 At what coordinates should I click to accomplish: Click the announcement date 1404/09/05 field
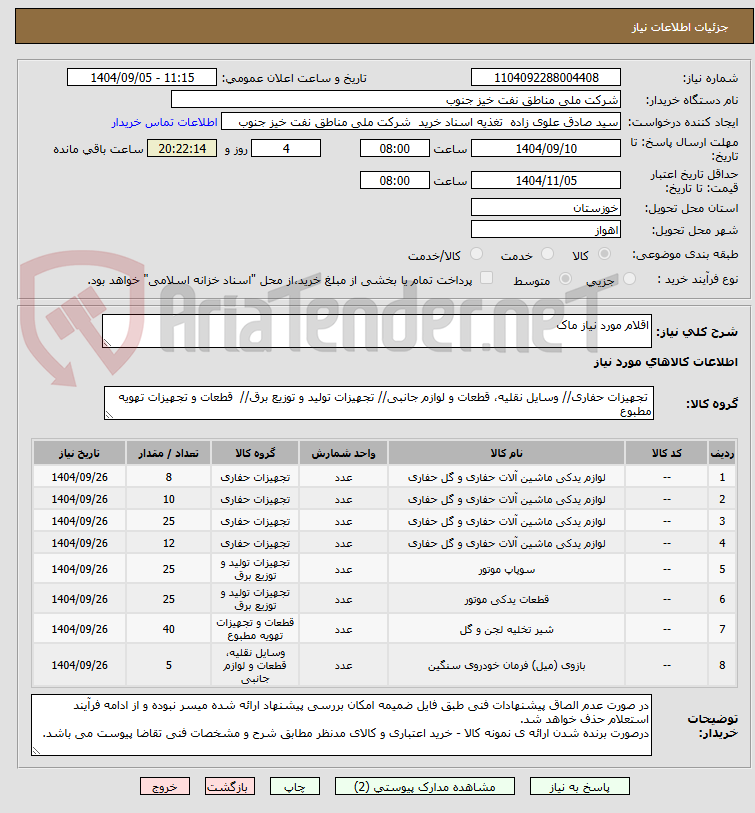click(x=142, y=78)
